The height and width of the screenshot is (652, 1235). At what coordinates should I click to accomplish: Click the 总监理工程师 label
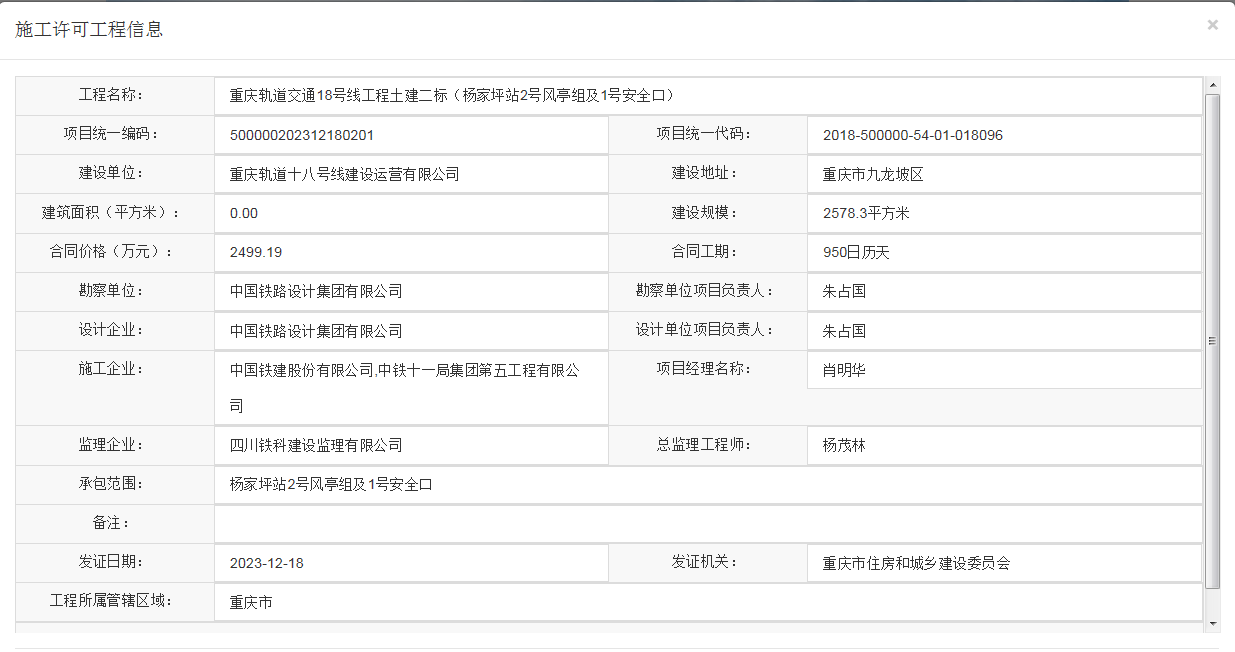(x=704, y=444)
